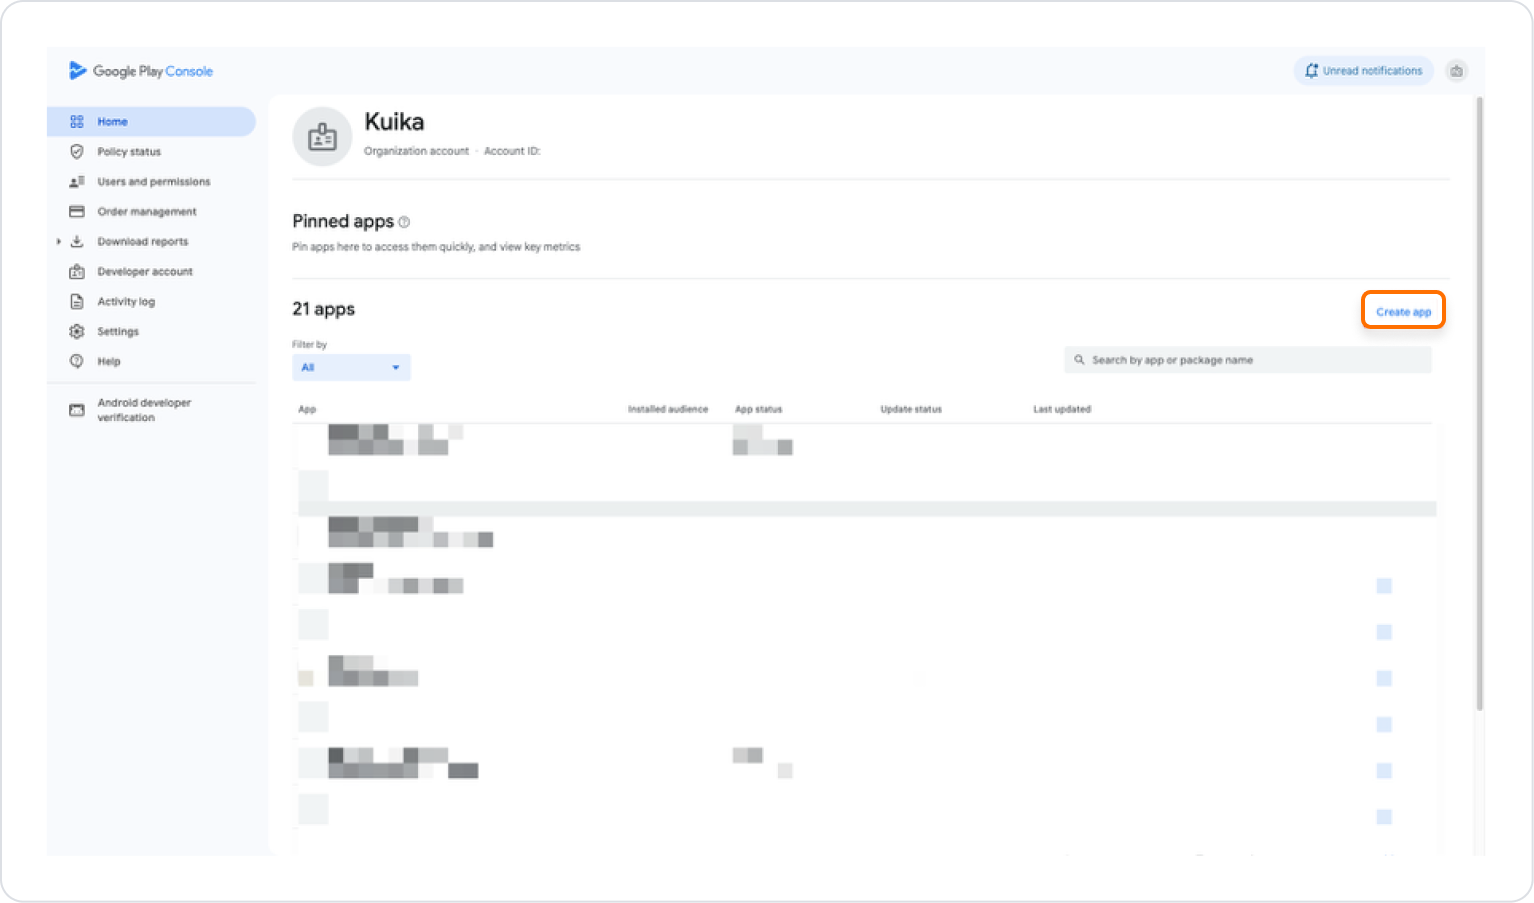The width and height of the screenshot is (1534, 903).
Task: Click the Update status column header
Action: coord(911,409)
